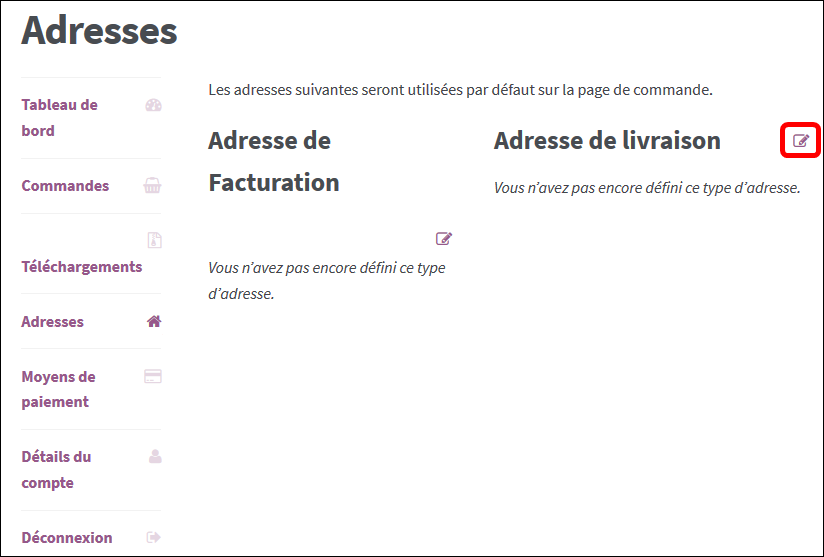Image resolution: width=824 pixels, height=557 pixels.
Task: Select Adresses in the account sidebar
Action: coord(53,322)
